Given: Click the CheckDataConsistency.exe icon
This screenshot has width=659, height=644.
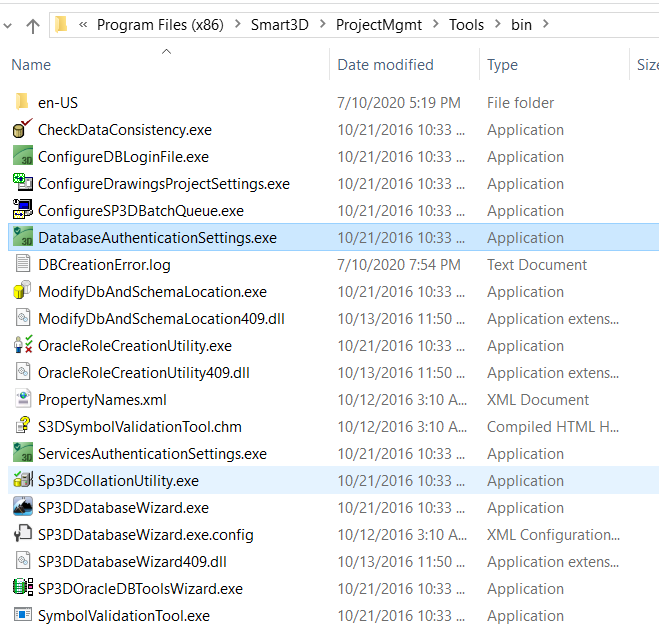Looking at the screenshot, I should (x=22, y=129).
